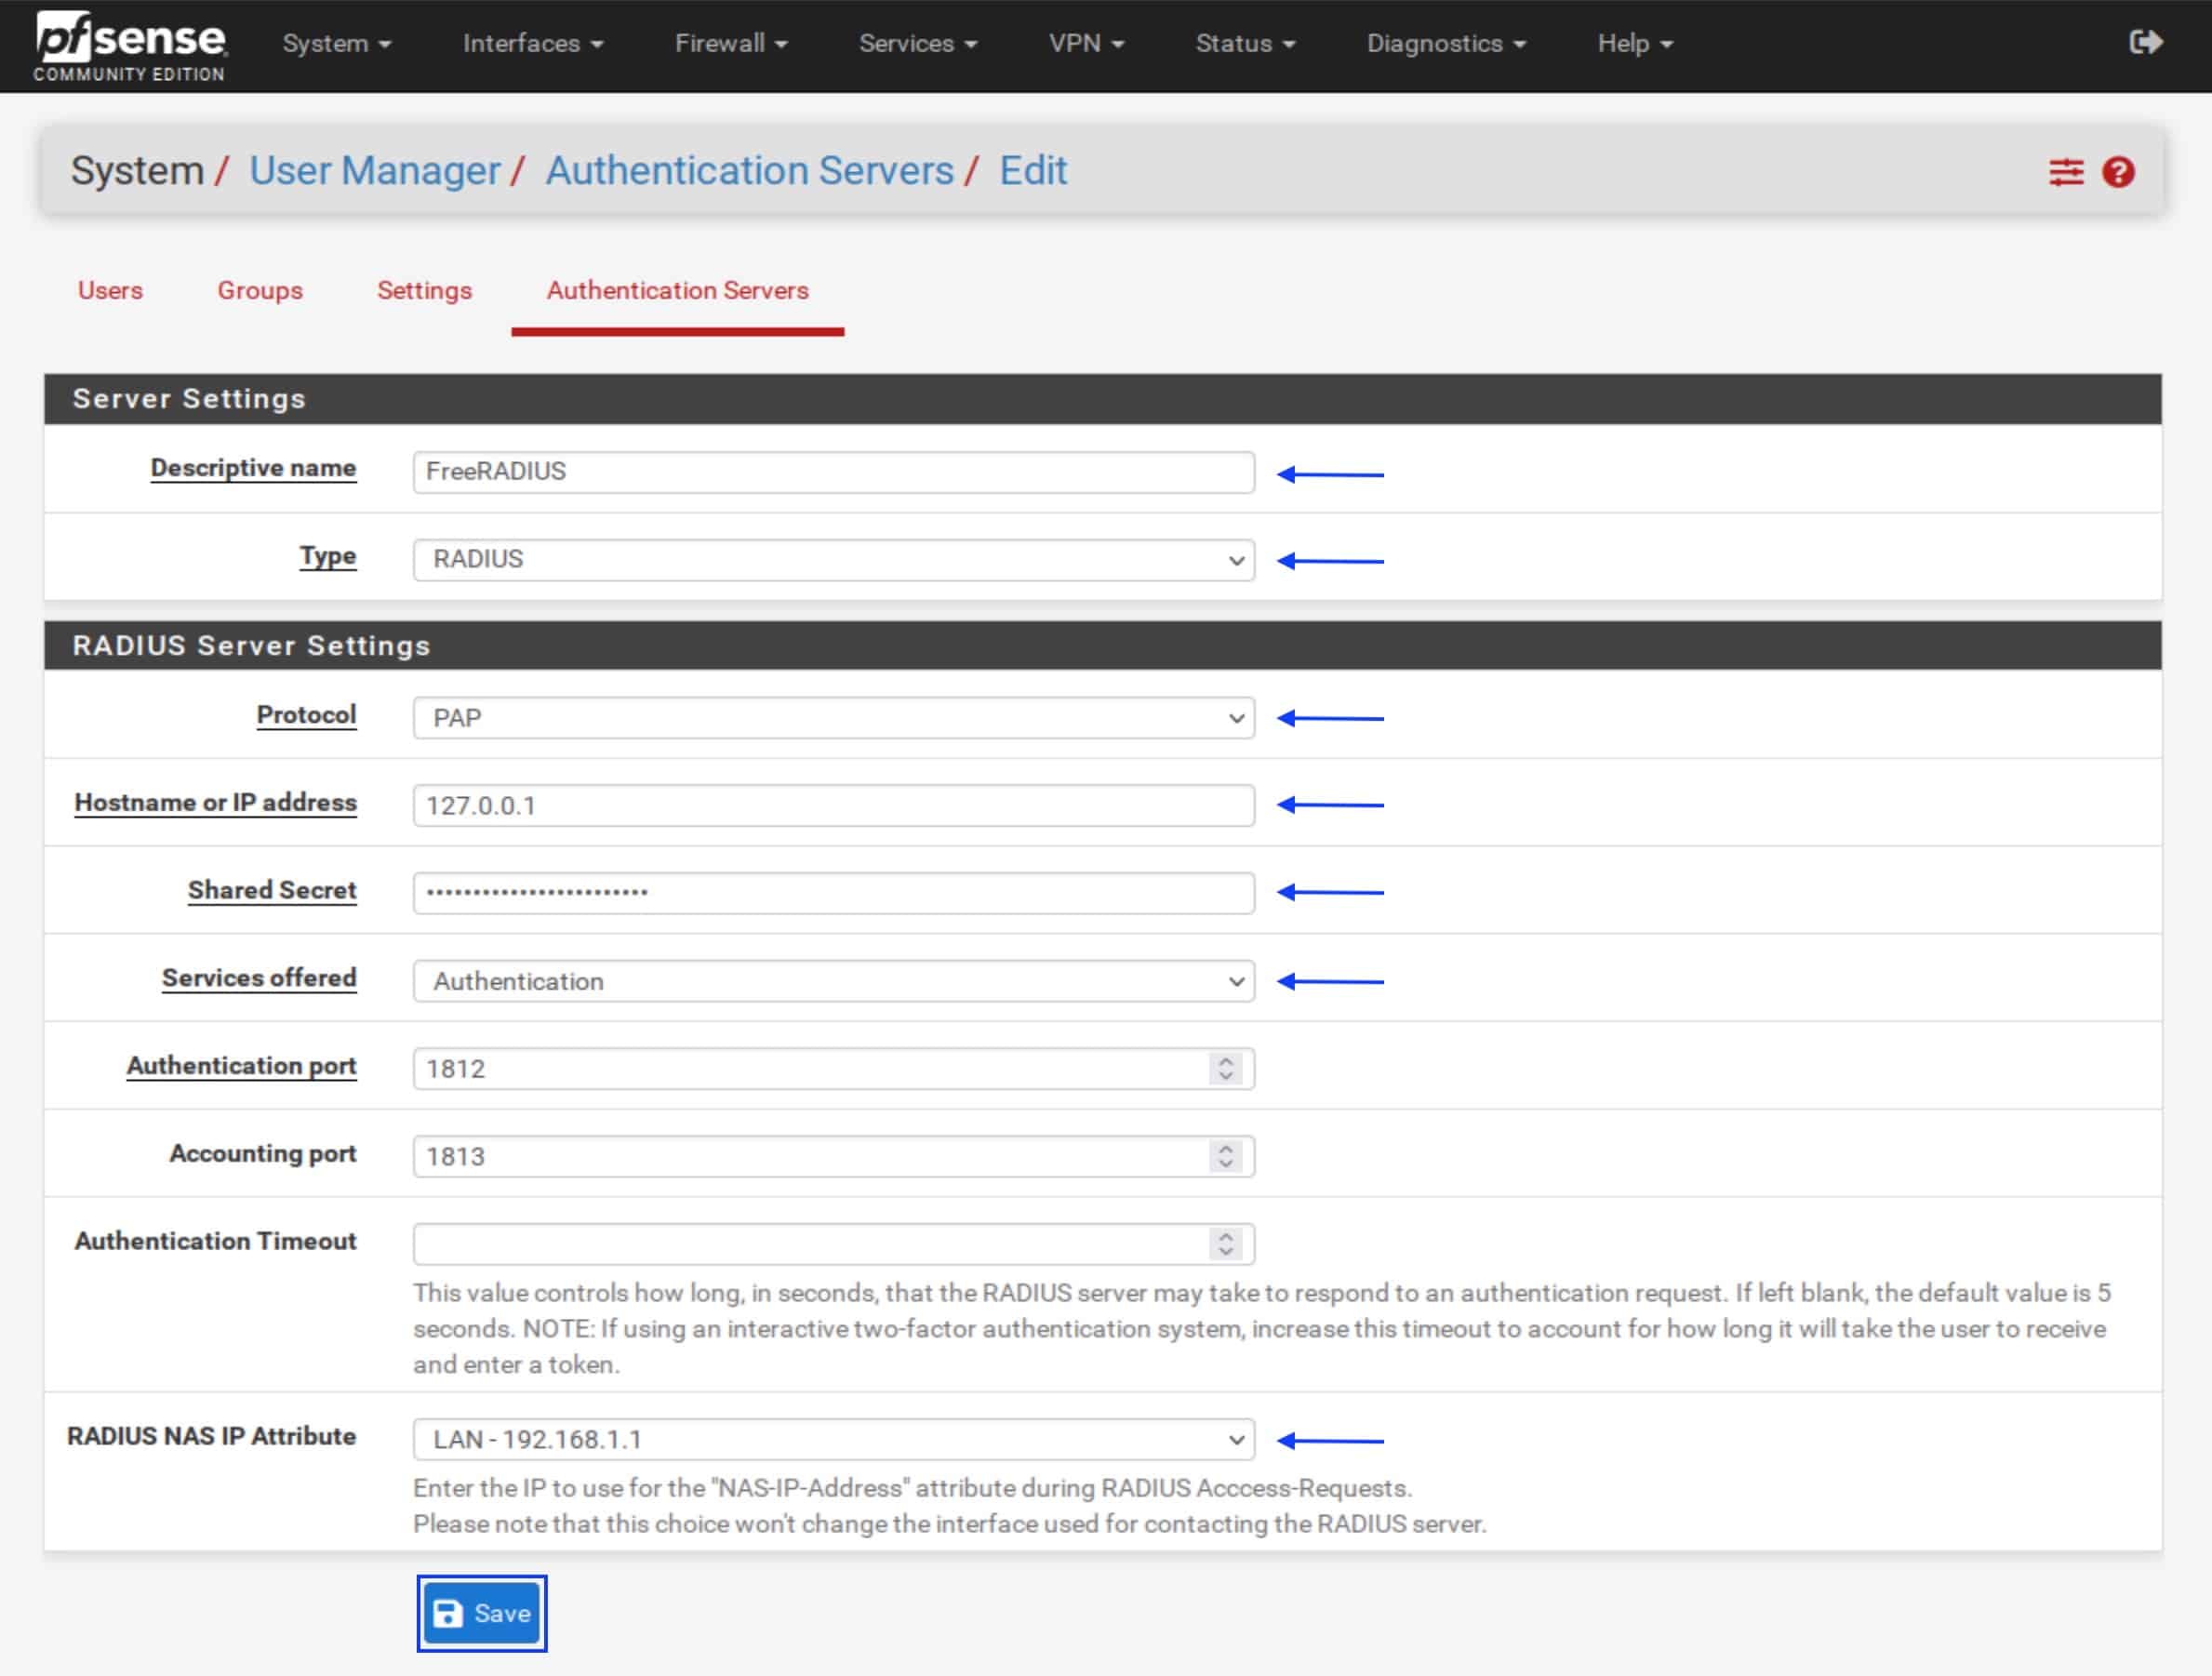
Task: Switch to the Groups tab
Action: click(260, 290)
